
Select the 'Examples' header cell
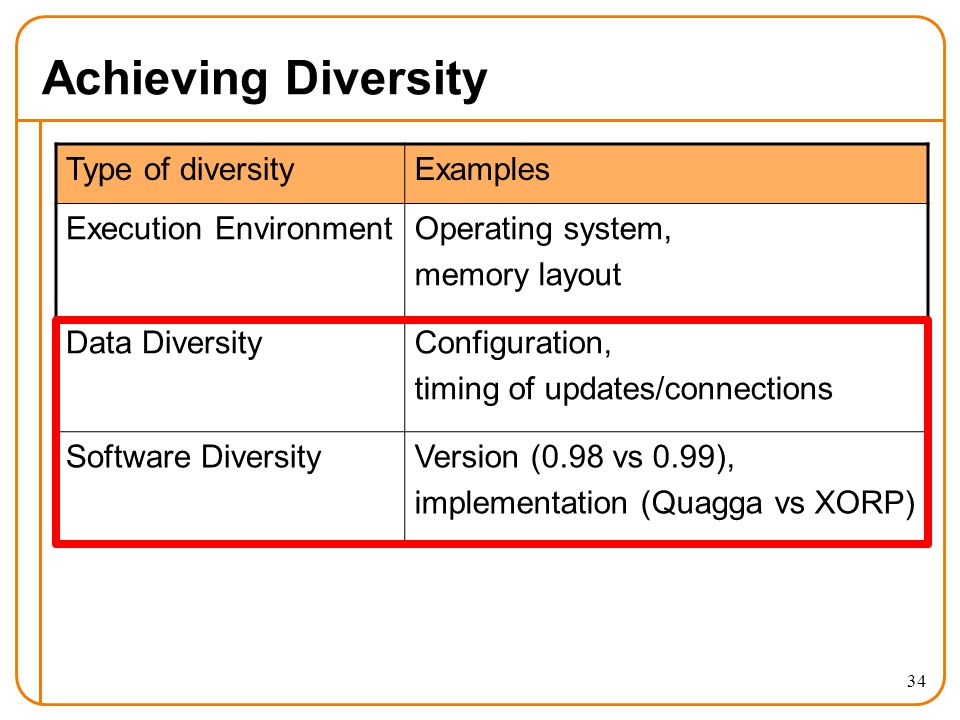pyautogui.click(x=666, y=174)
